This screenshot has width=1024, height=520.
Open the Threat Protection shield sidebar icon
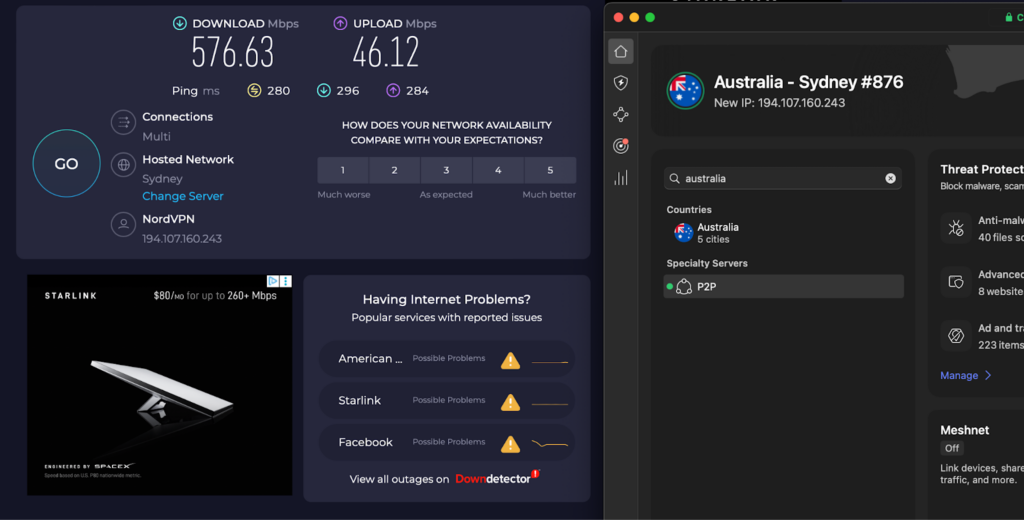(620, 82)
